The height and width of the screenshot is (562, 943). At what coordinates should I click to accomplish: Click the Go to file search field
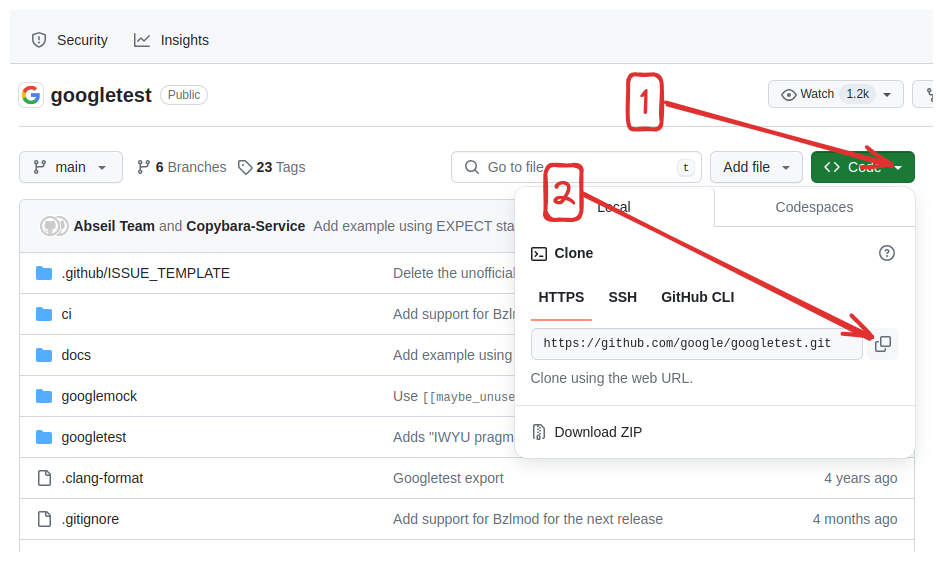click(x=576, y=167)
